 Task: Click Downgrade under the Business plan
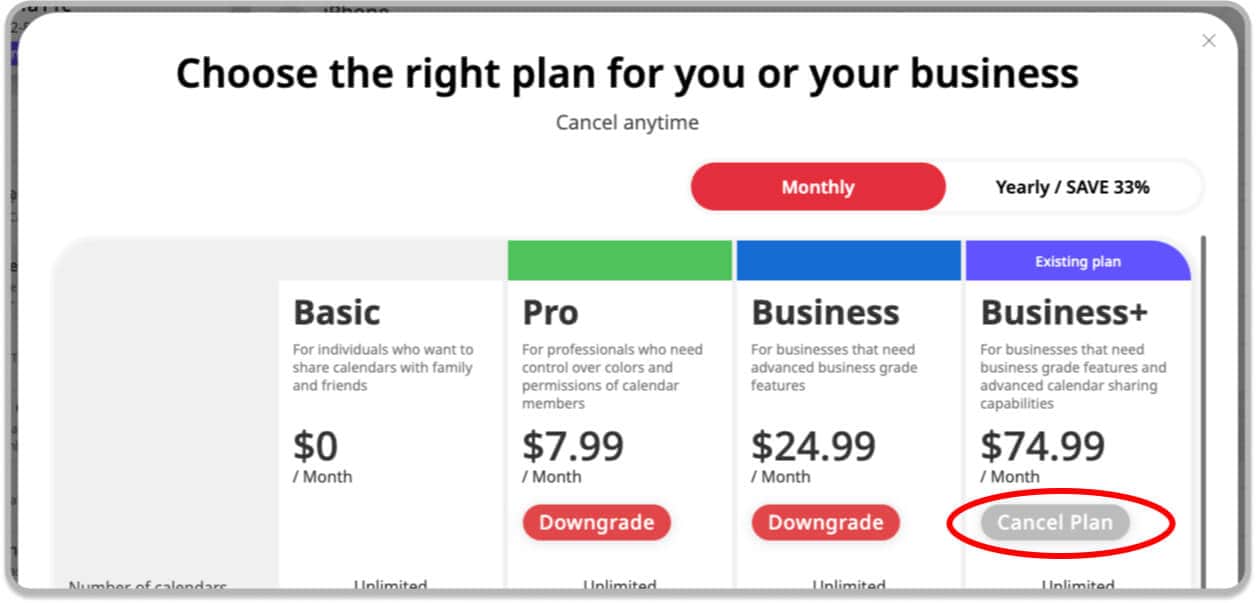point(825,522)
